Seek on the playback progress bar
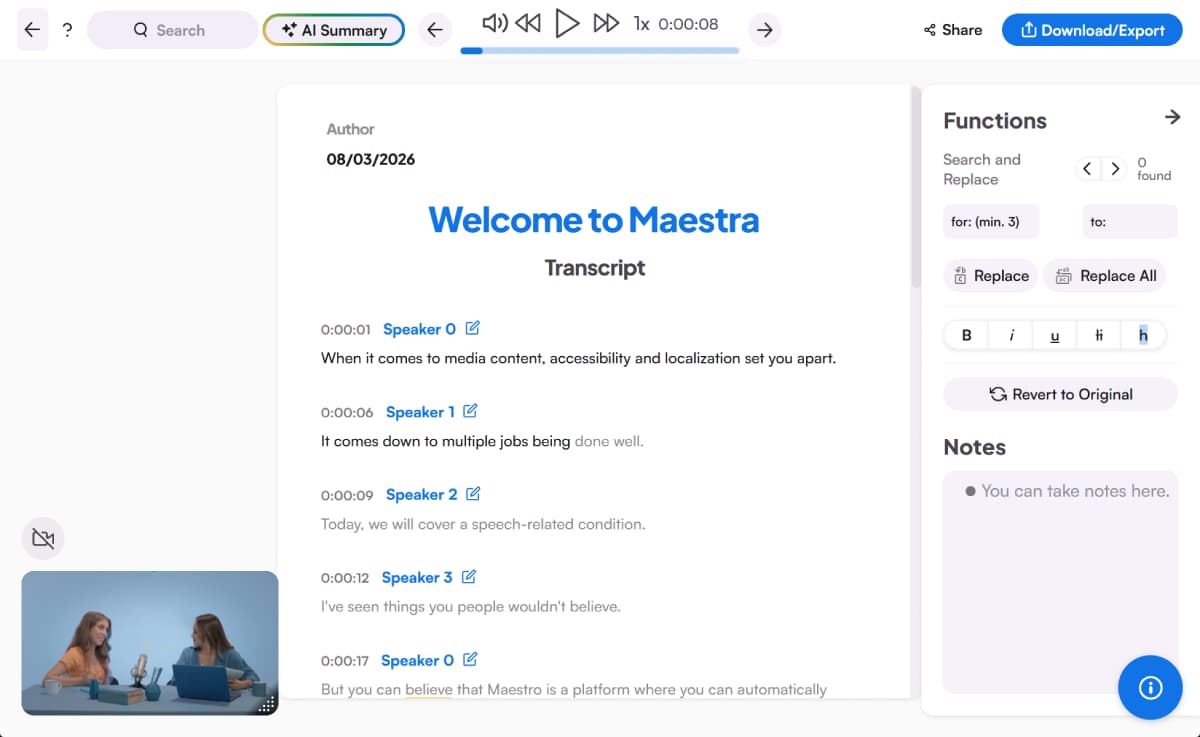This screenshot has width=1200, height=737. pos(600,50)
